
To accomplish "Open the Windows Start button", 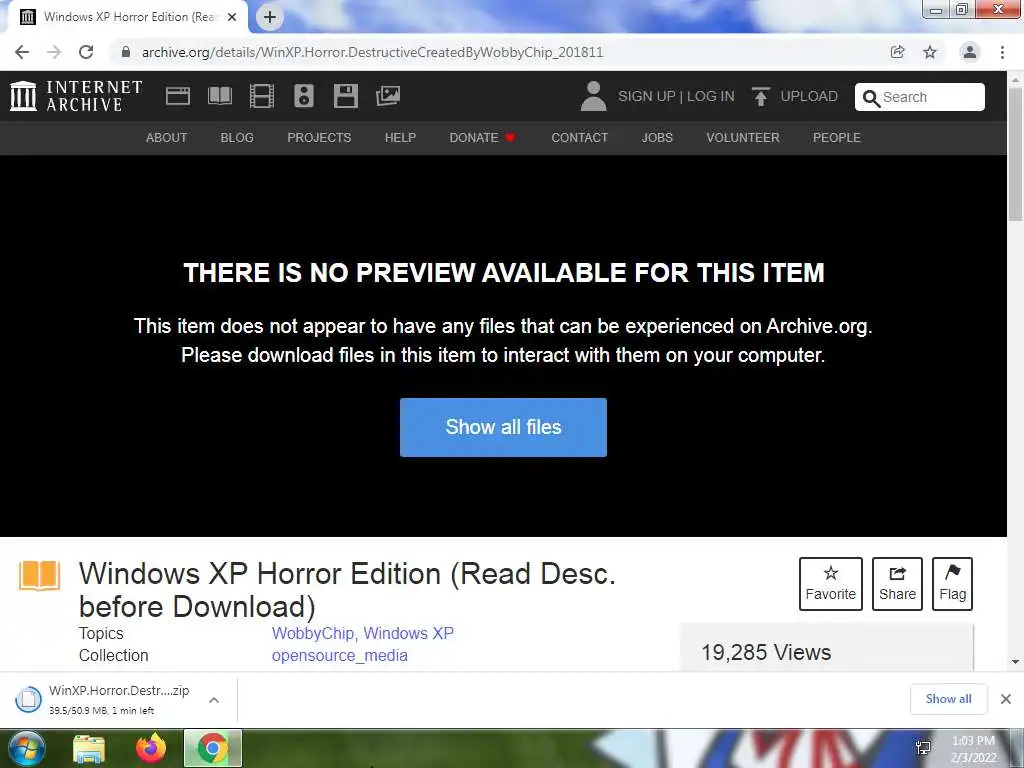I will [26, 748].
